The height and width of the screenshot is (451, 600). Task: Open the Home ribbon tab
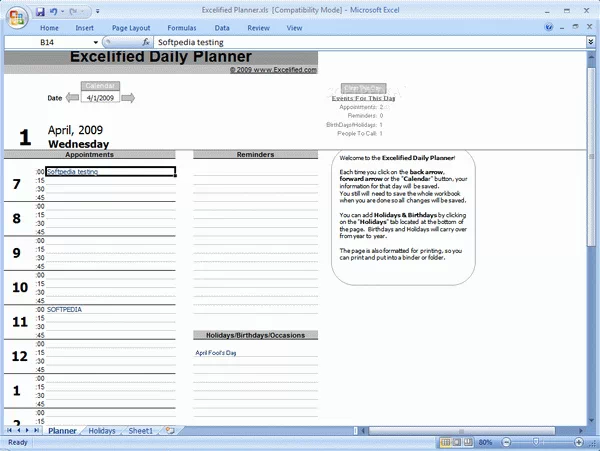49,28
